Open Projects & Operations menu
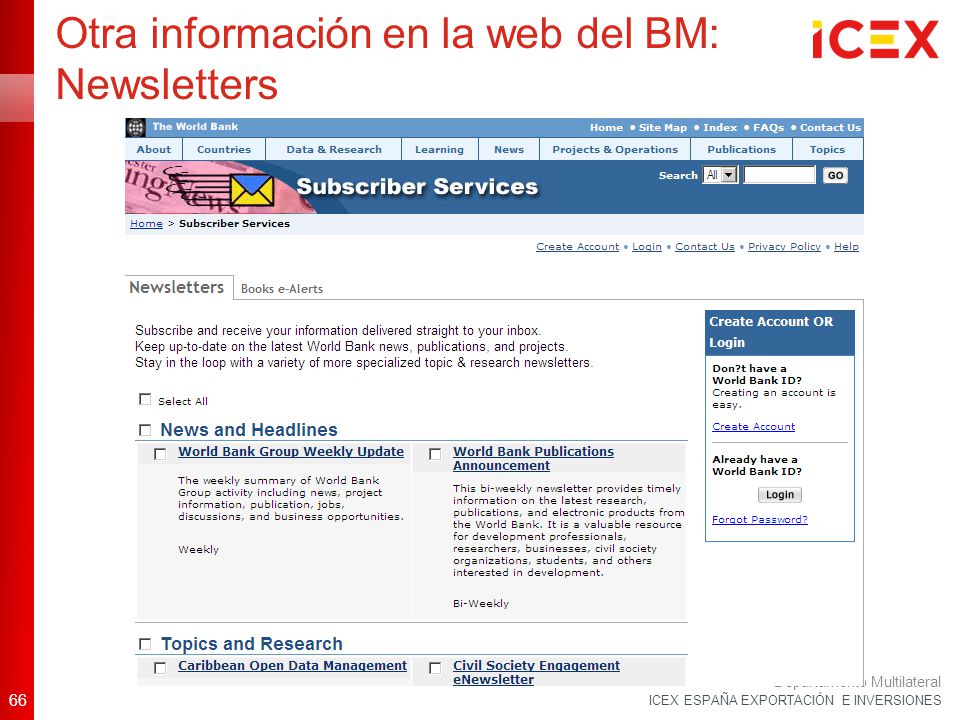This screenshot has height=720, width=960. tap(615, 149)
